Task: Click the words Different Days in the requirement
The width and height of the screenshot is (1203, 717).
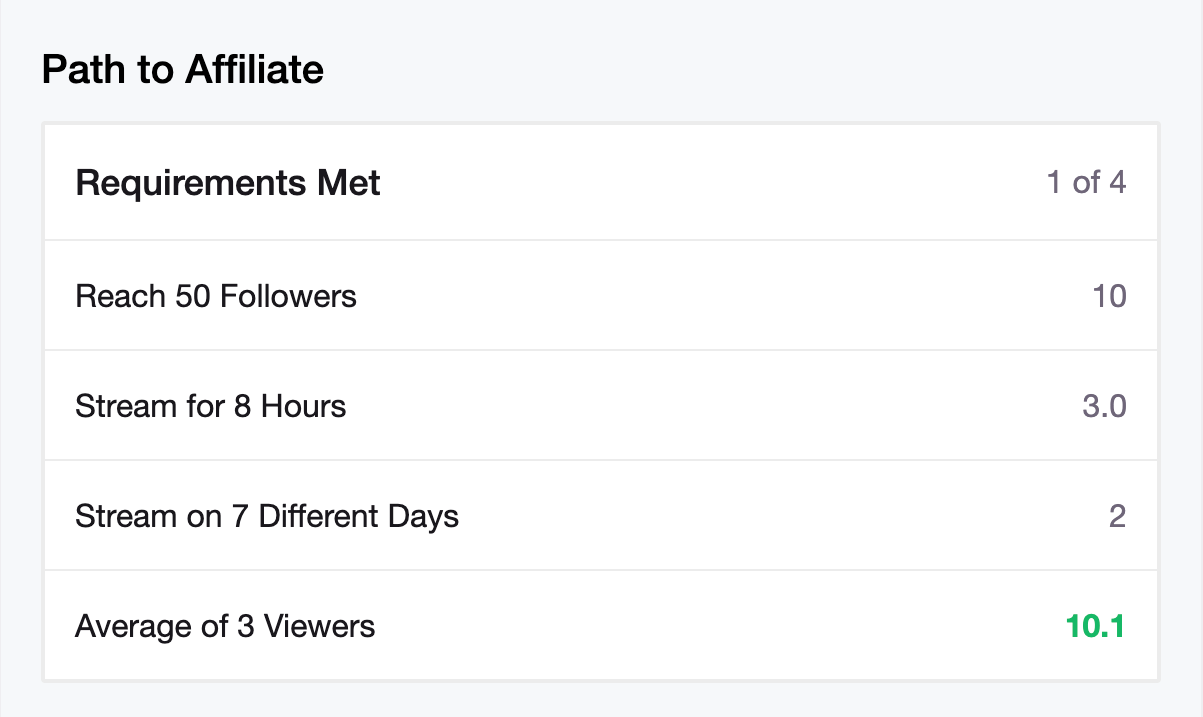Action: pos(359,516)
